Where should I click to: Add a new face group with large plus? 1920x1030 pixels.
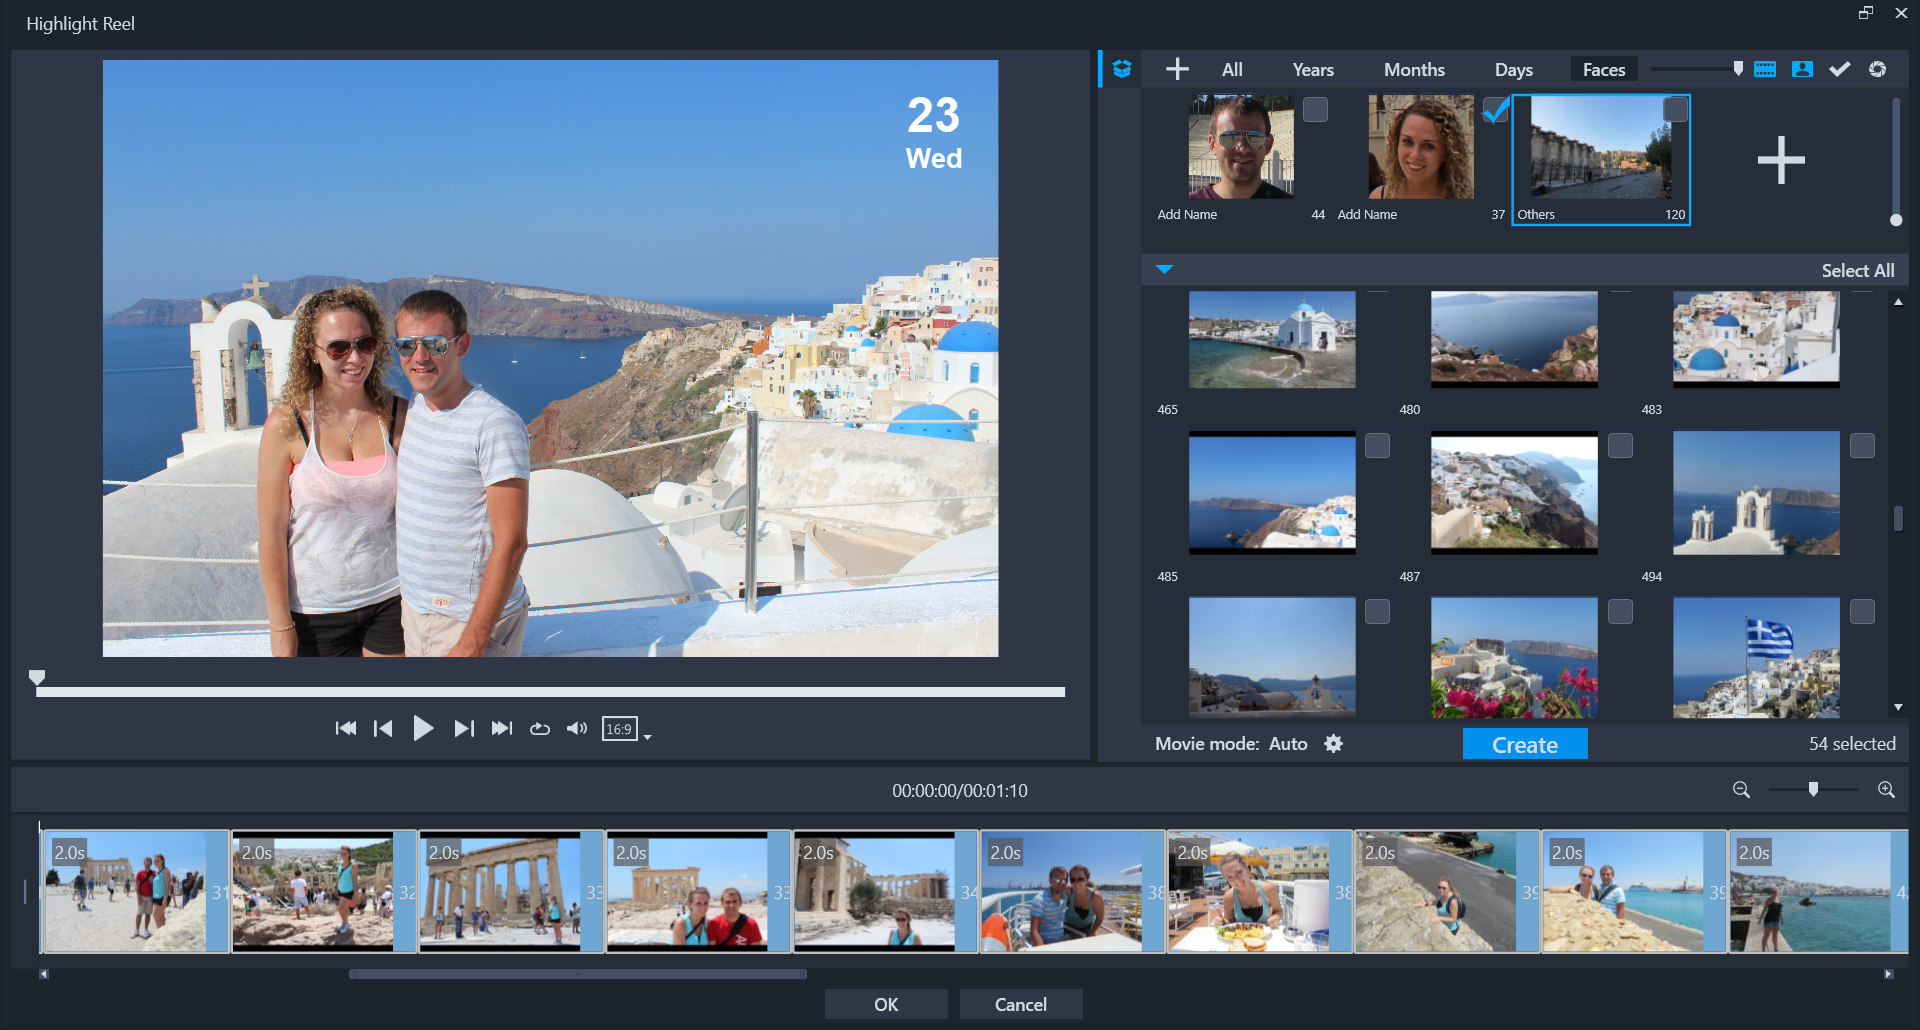coord(1781,160)
